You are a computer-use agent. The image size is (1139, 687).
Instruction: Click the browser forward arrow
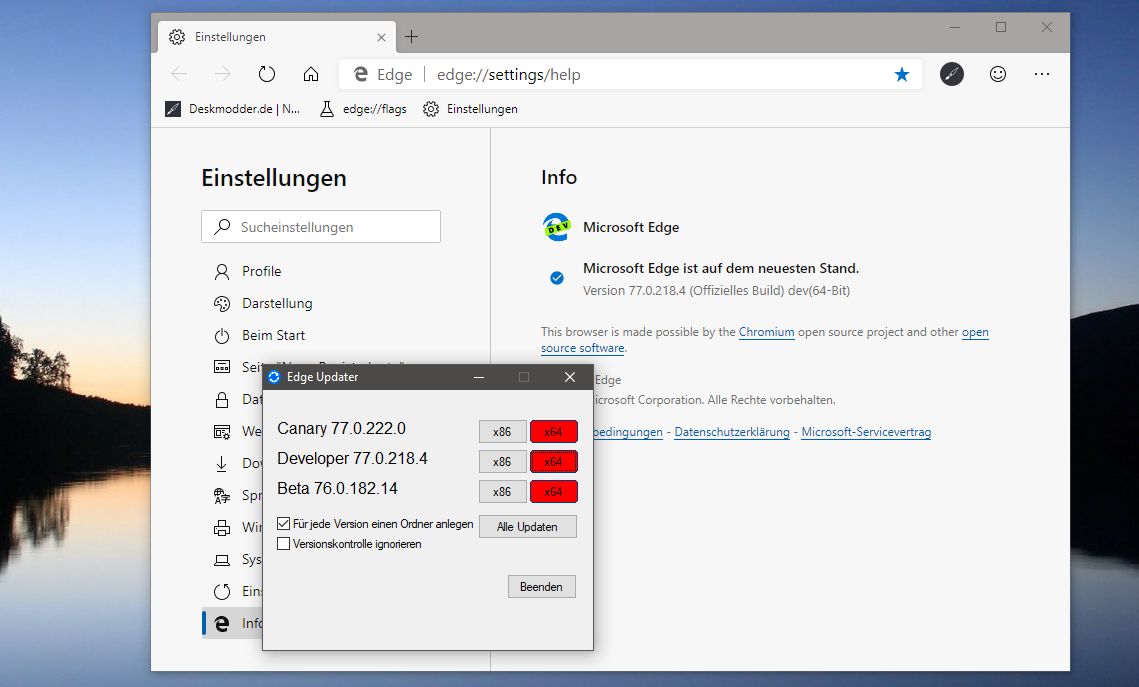tap(223, 74)
